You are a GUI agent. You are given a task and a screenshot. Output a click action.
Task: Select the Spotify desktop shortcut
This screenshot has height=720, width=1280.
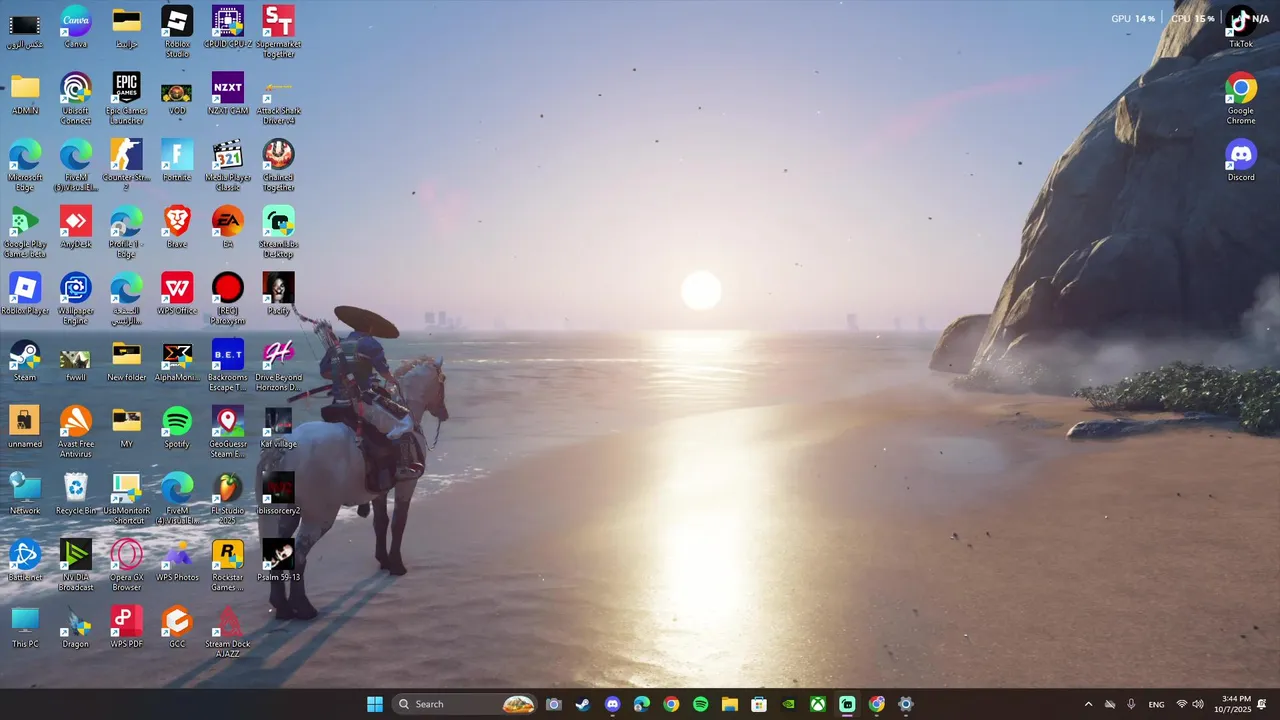tap(177, 427)
